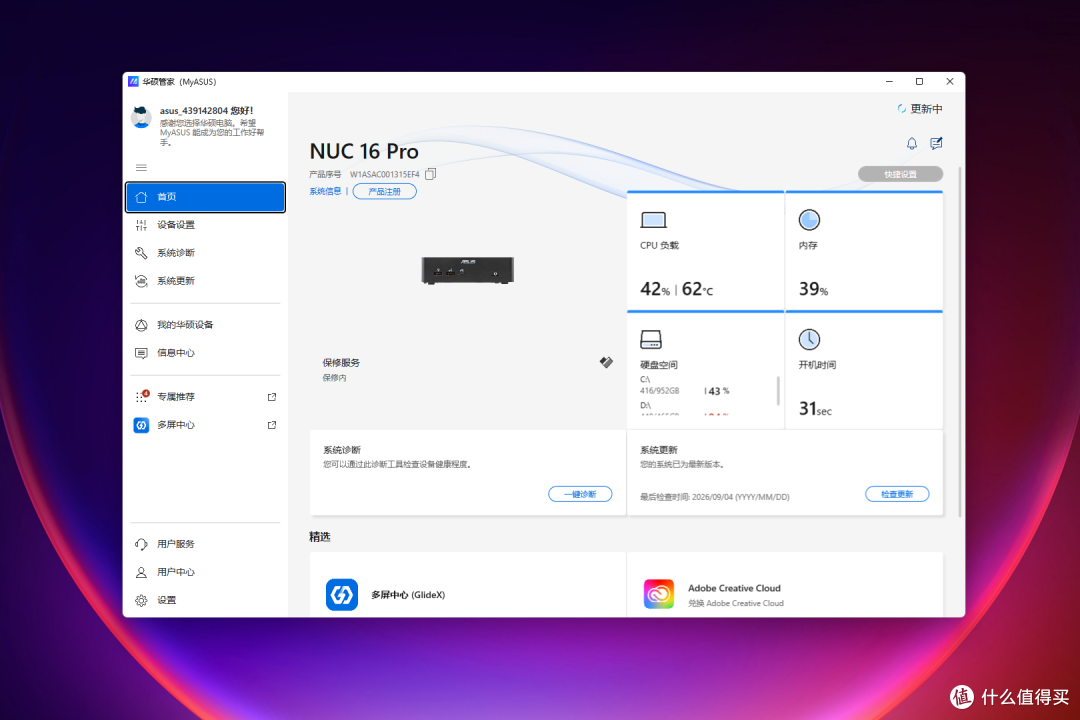This screenshot has height=720, width=1080.
Task: Click the asus_439142804 greeting text
Action: pyautogui.click(x=207, y=110)
